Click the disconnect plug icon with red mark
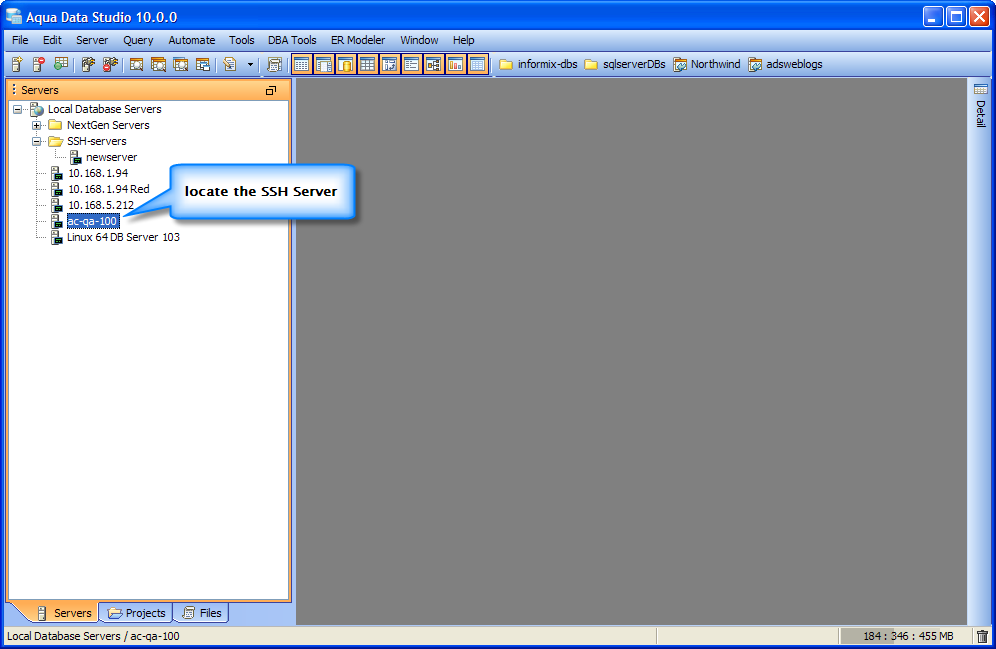This screenshot has height=649, width=996. (111, 64)
